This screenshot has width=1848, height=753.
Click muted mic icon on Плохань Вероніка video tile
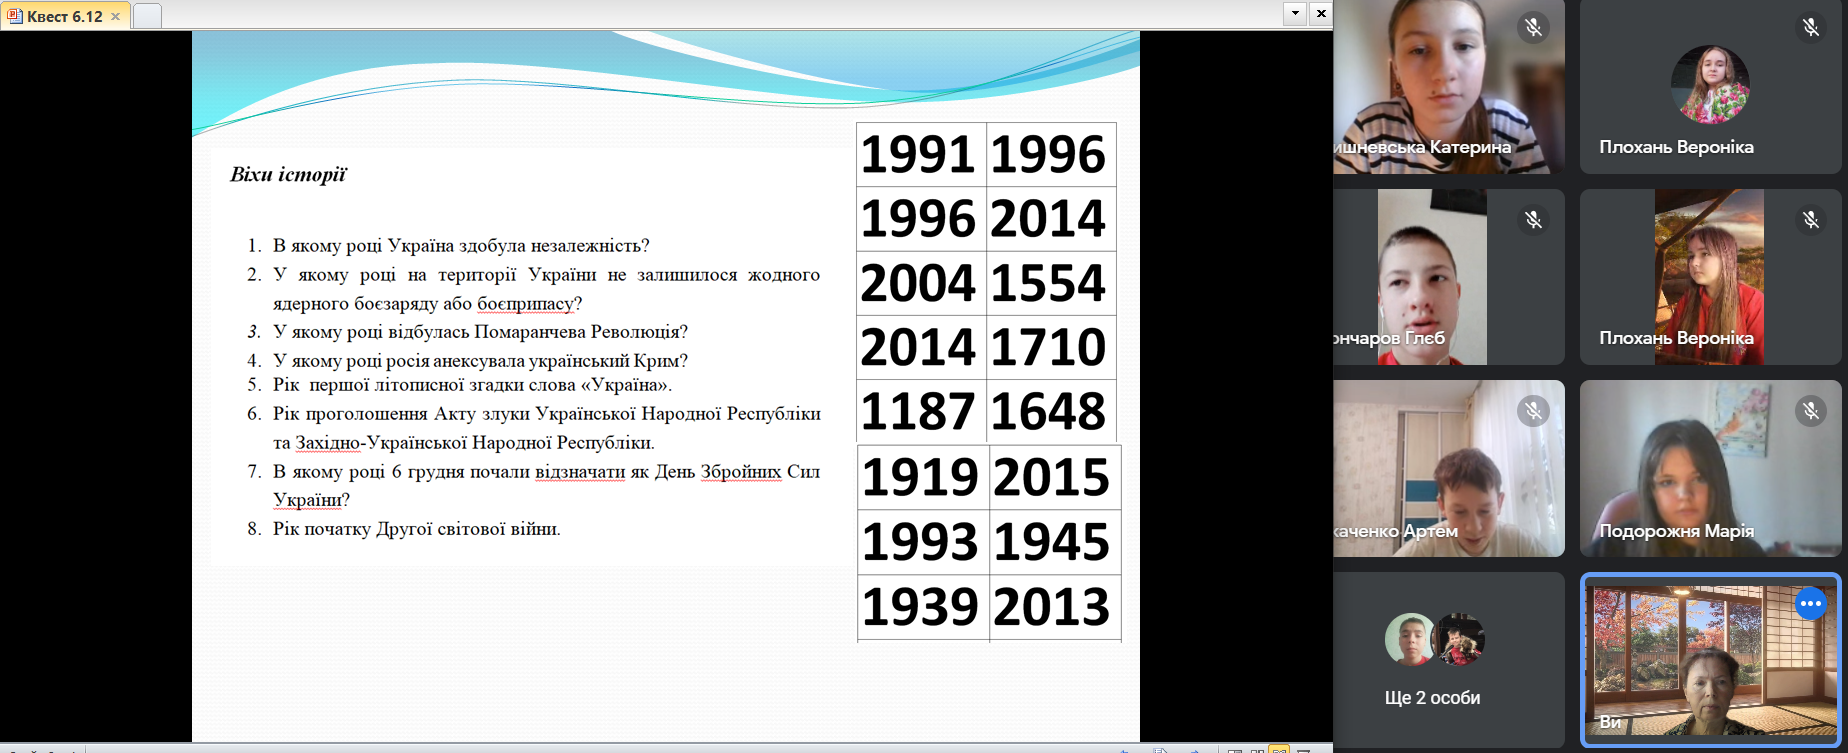(1810, 219)
